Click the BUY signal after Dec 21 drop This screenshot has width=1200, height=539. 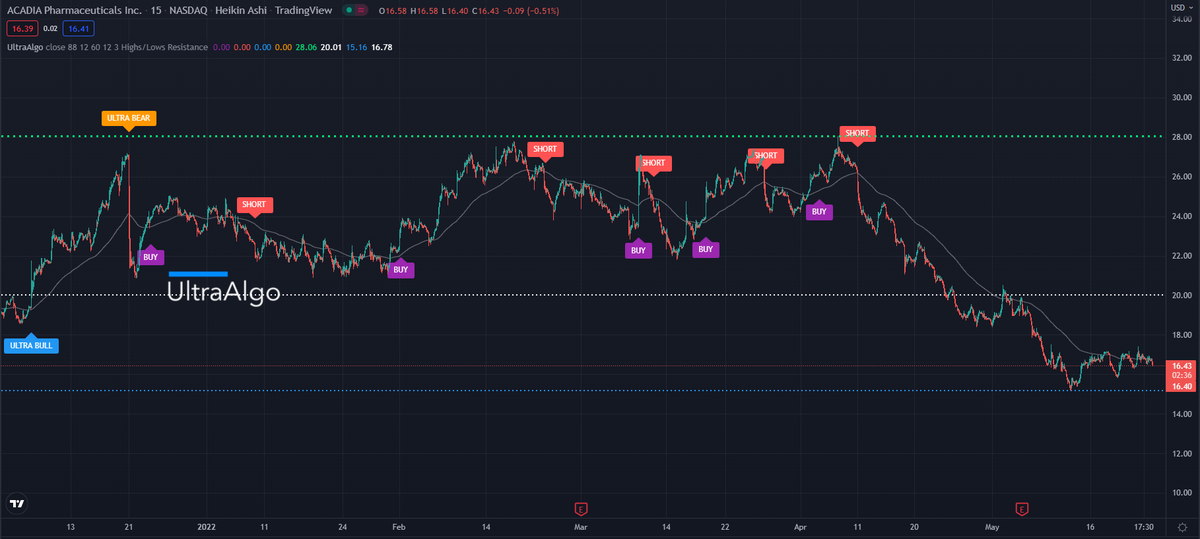tap(150, 256)
